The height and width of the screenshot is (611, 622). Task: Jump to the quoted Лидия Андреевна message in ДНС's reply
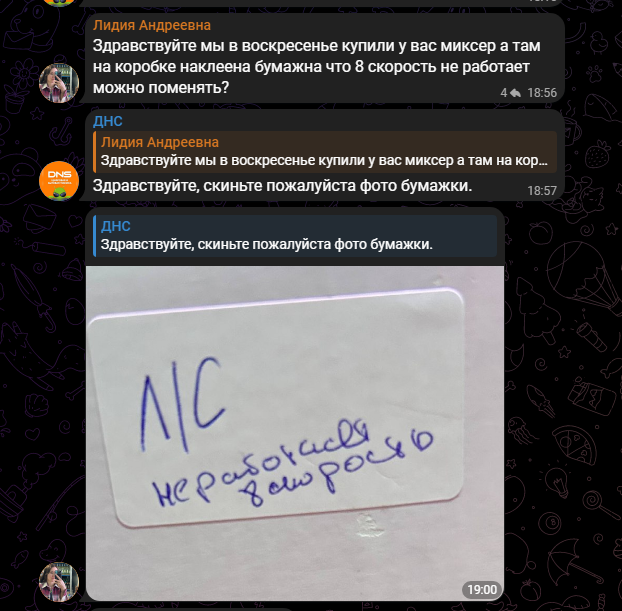tap(325, 152)
